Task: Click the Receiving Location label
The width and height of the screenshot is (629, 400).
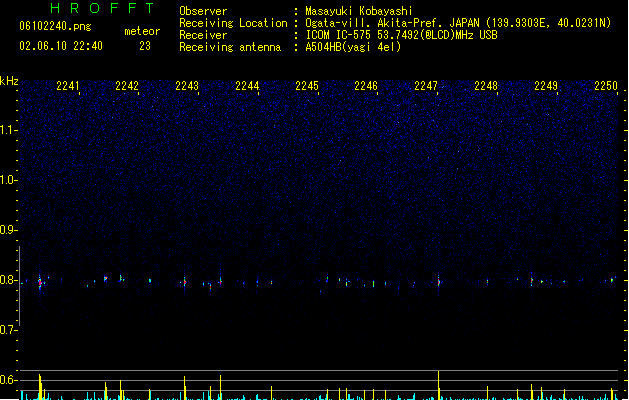Action: pyautogui.click(x=233, y=23)
